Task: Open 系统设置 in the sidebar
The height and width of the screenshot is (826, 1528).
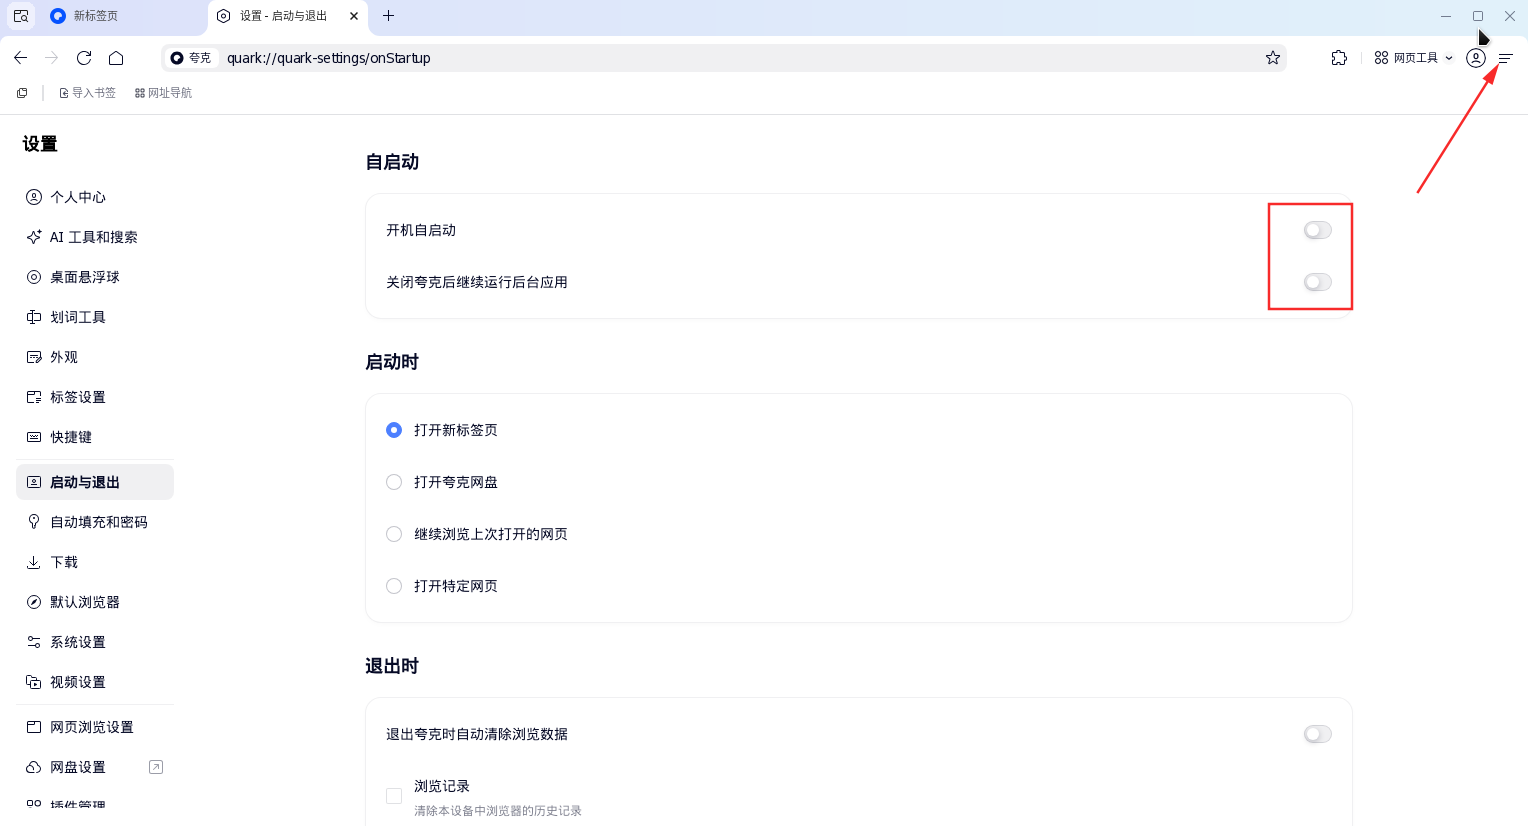Action: 95,642
